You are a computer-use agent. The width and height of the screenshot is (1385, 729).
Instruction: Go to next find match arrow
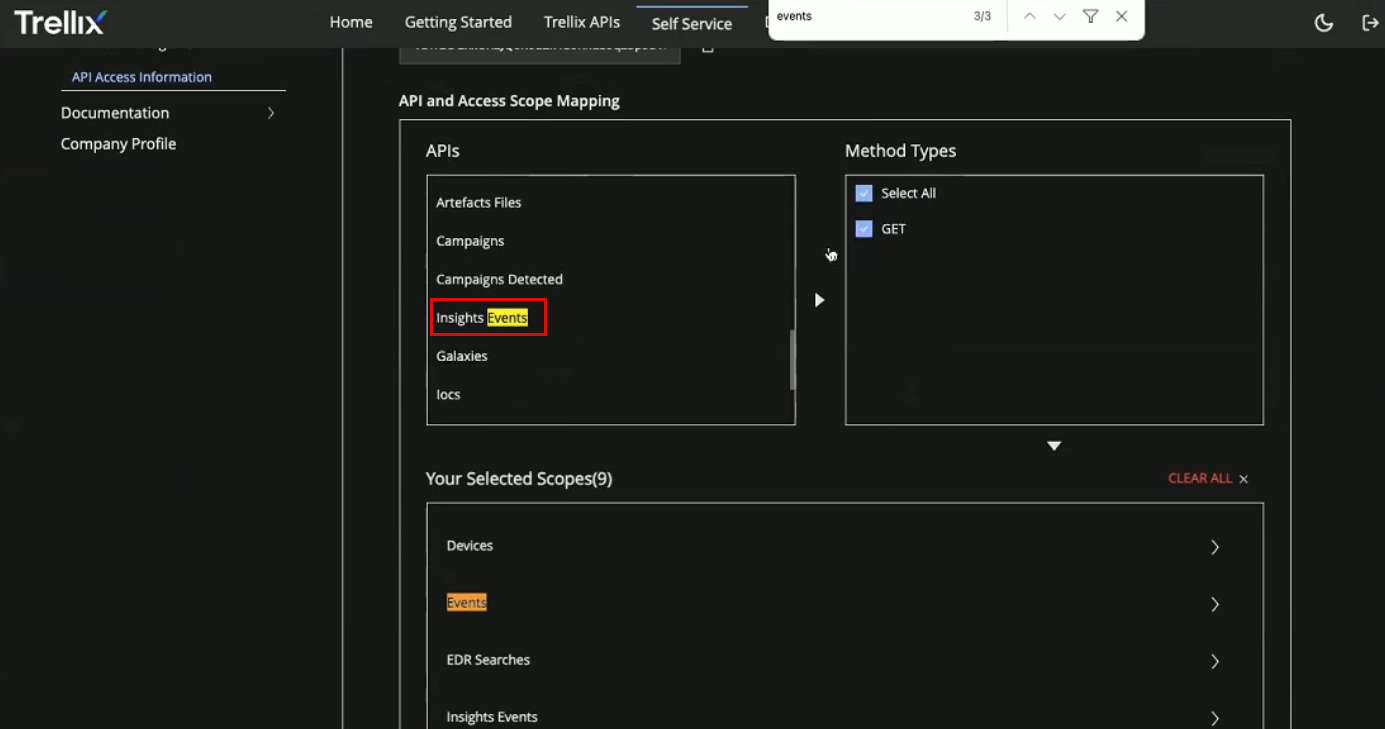1060,17
